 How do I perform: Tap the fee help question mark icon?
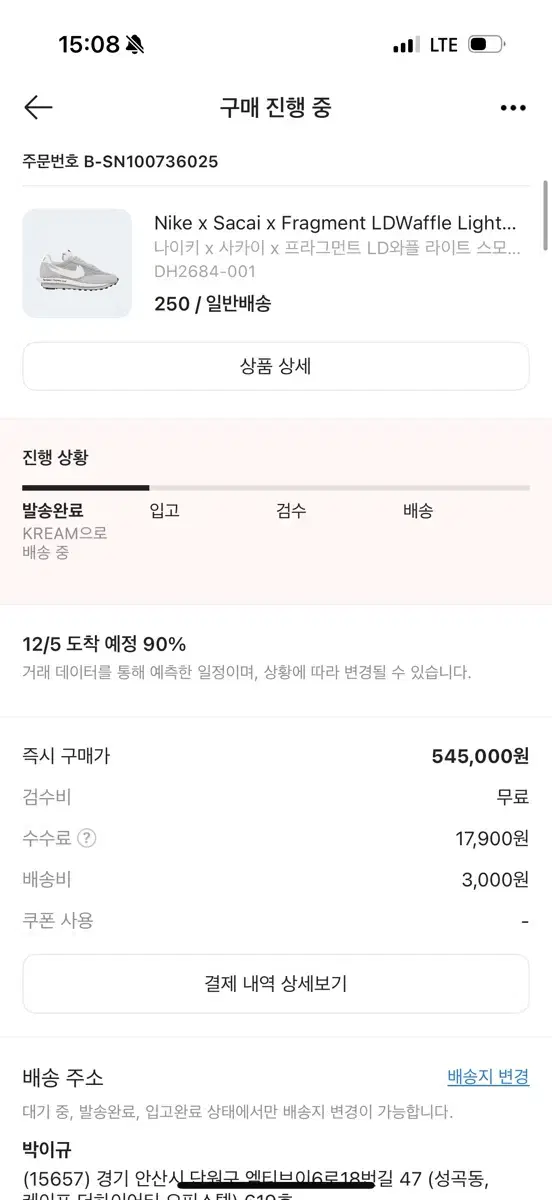87,839
